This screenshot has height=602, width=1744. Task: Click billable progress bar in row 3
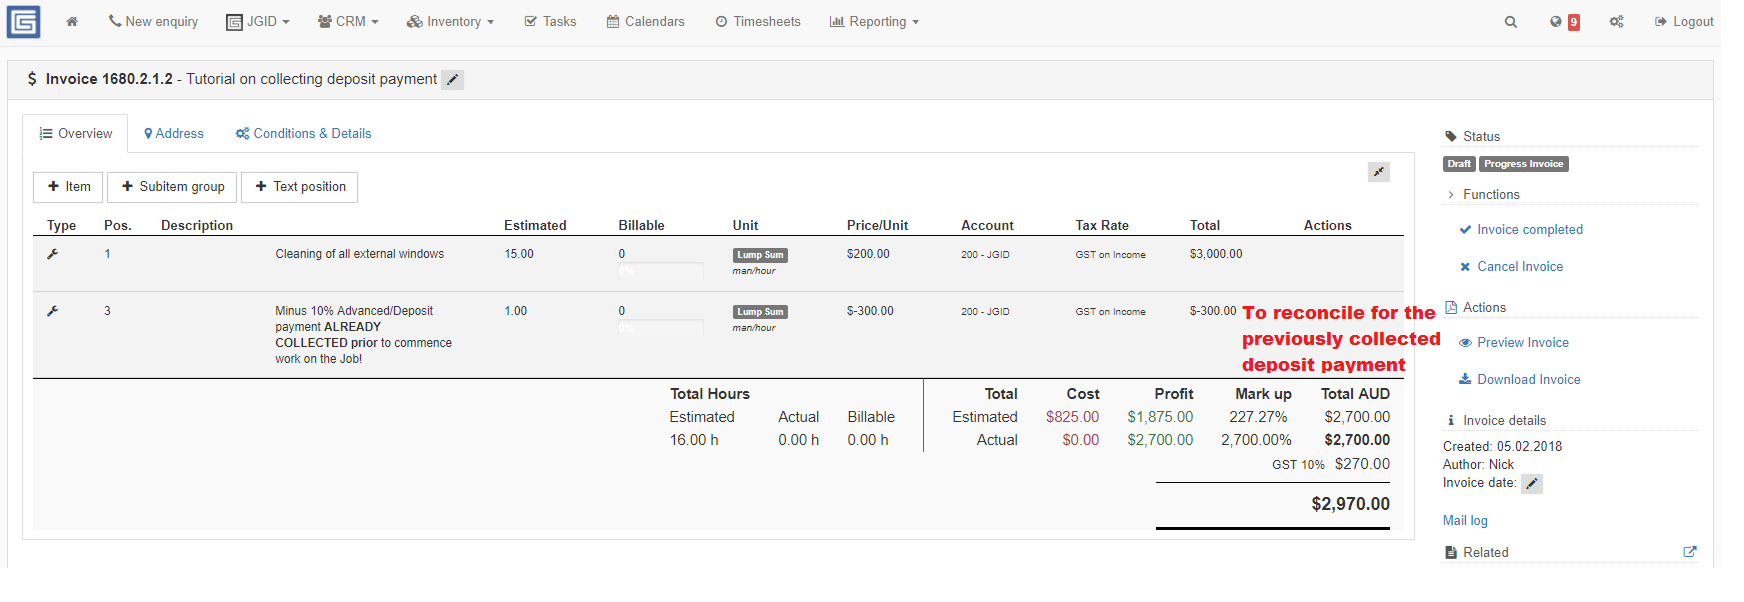660,328
